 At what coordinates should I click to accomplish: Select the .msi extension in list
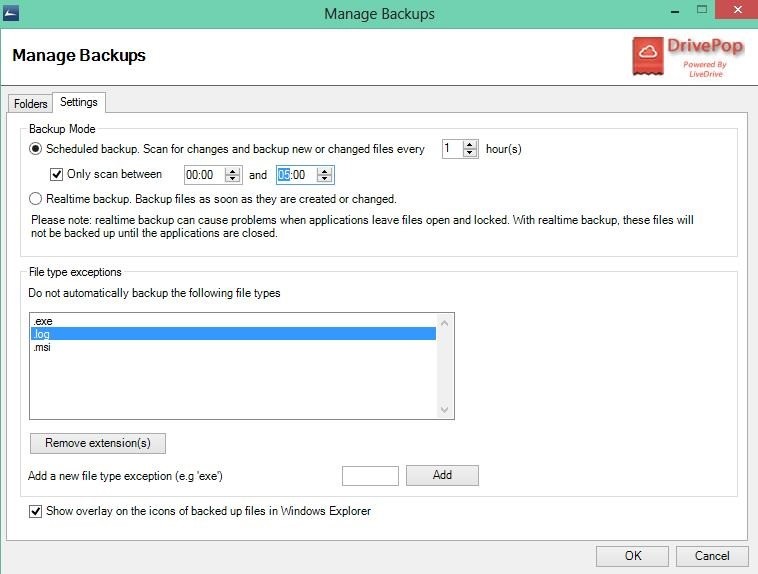233,347
